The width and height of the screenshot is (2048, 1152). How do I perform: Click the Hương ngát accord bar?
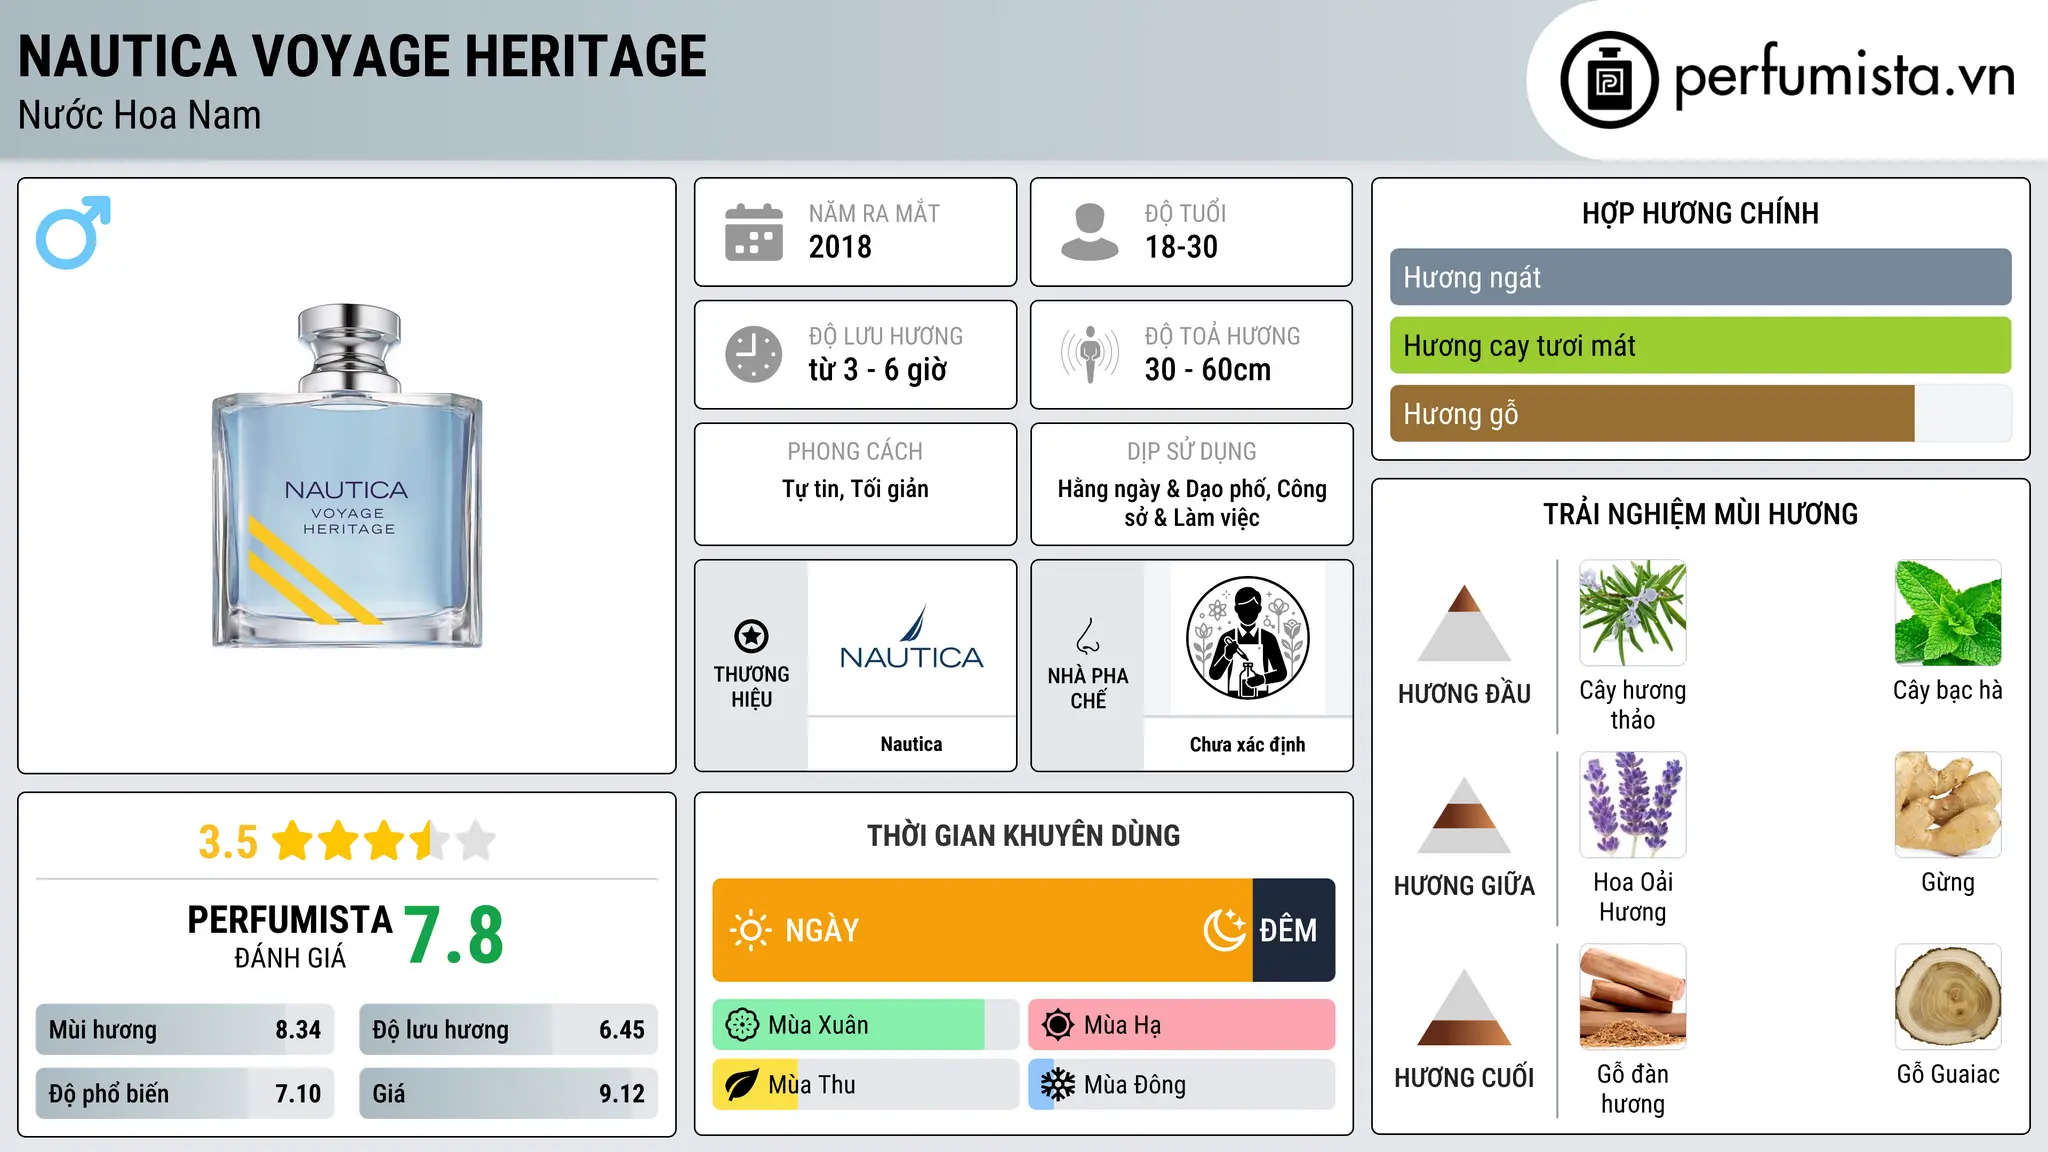coord(1700,277)
